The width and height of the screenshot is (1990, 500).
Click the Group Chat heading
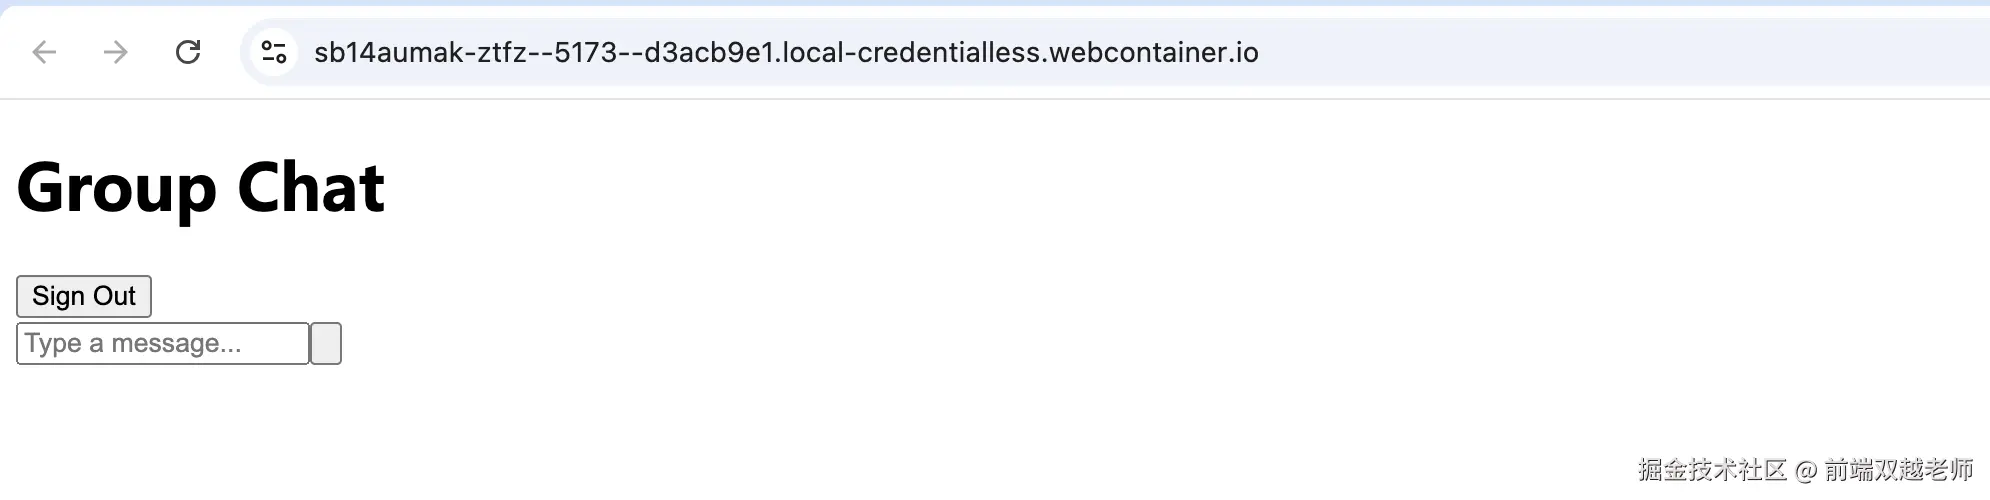[201, 188]
